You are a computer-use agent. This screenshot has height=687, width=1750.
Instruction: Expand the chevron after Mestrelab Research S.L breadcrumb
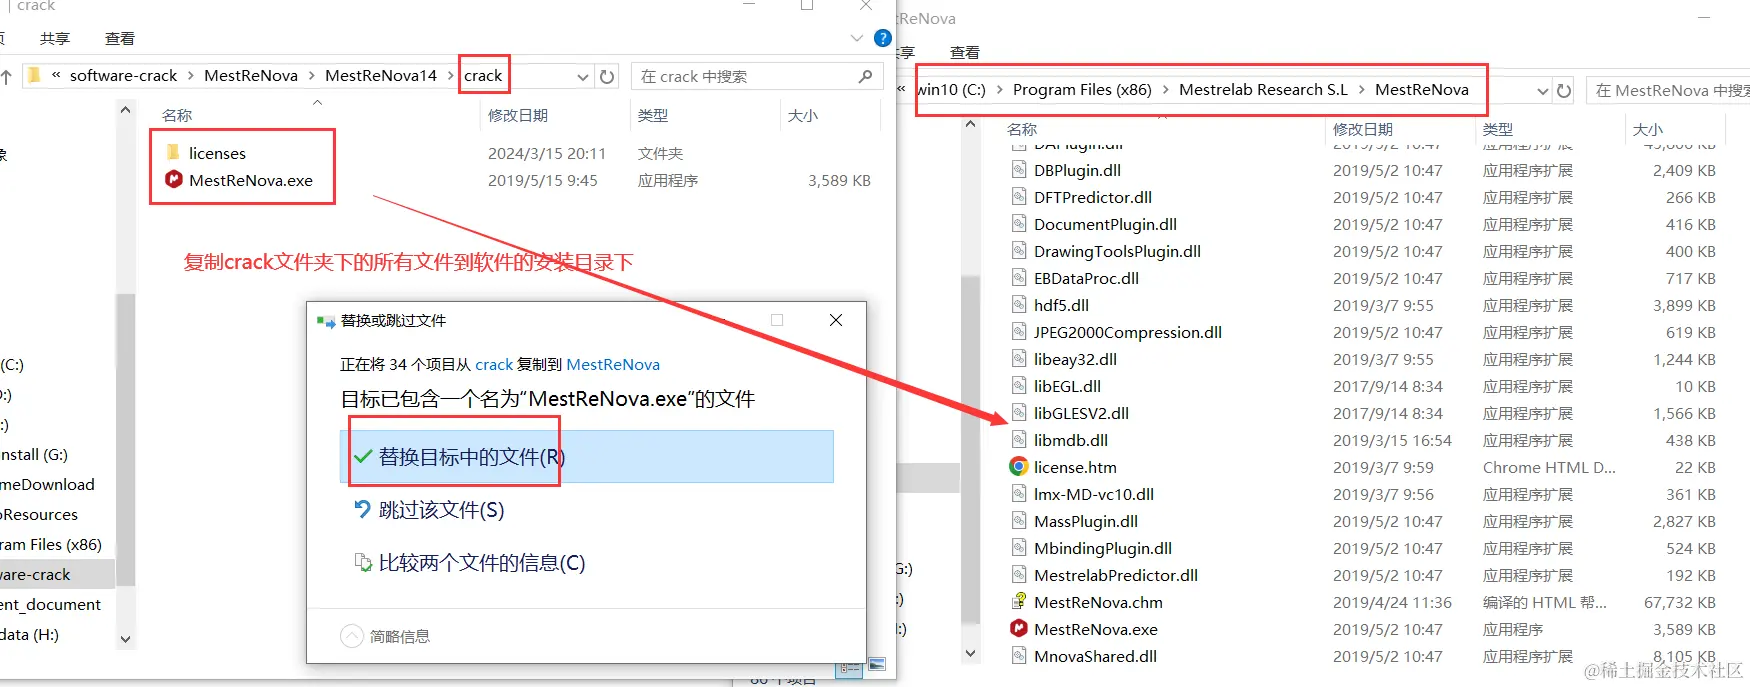click(1361, 89)
